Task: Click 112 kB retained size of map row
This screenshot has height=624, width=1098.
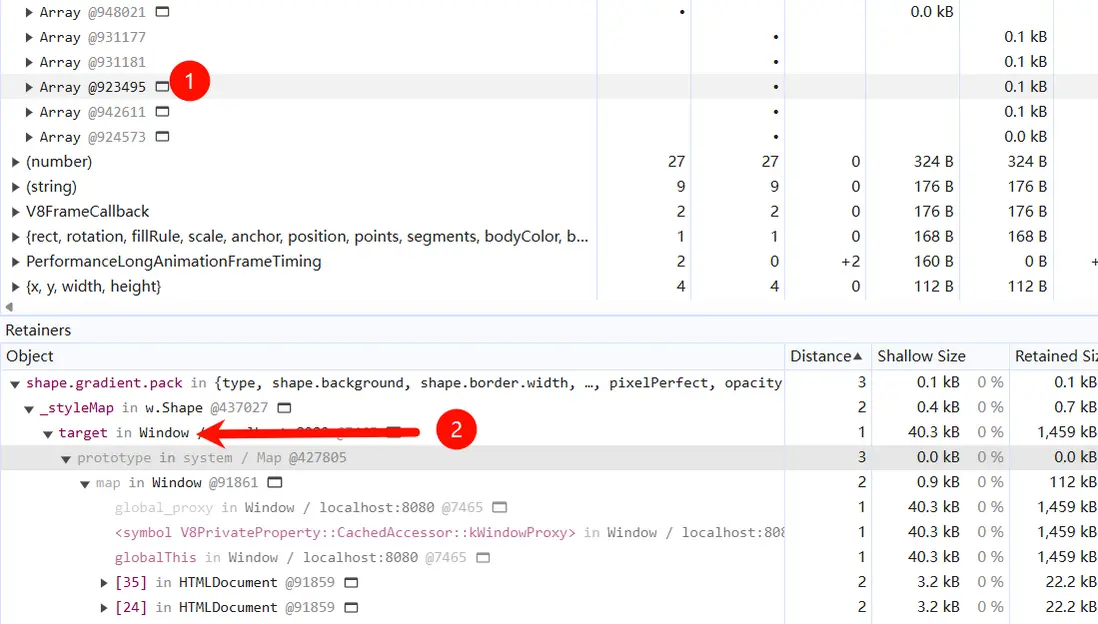Action: tap(1071, 483)
